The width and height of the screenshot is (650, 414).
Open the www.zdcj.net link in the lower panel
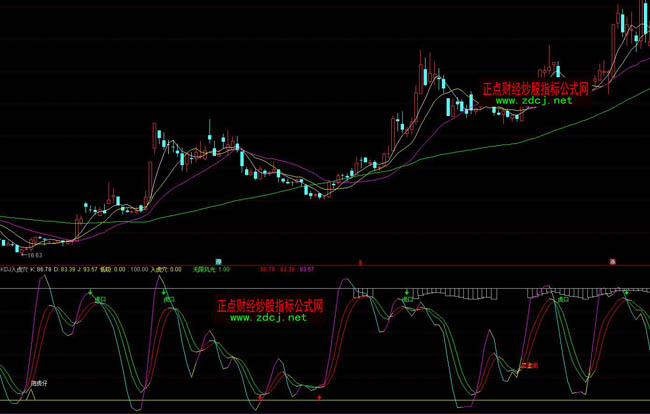coord(270,317)
